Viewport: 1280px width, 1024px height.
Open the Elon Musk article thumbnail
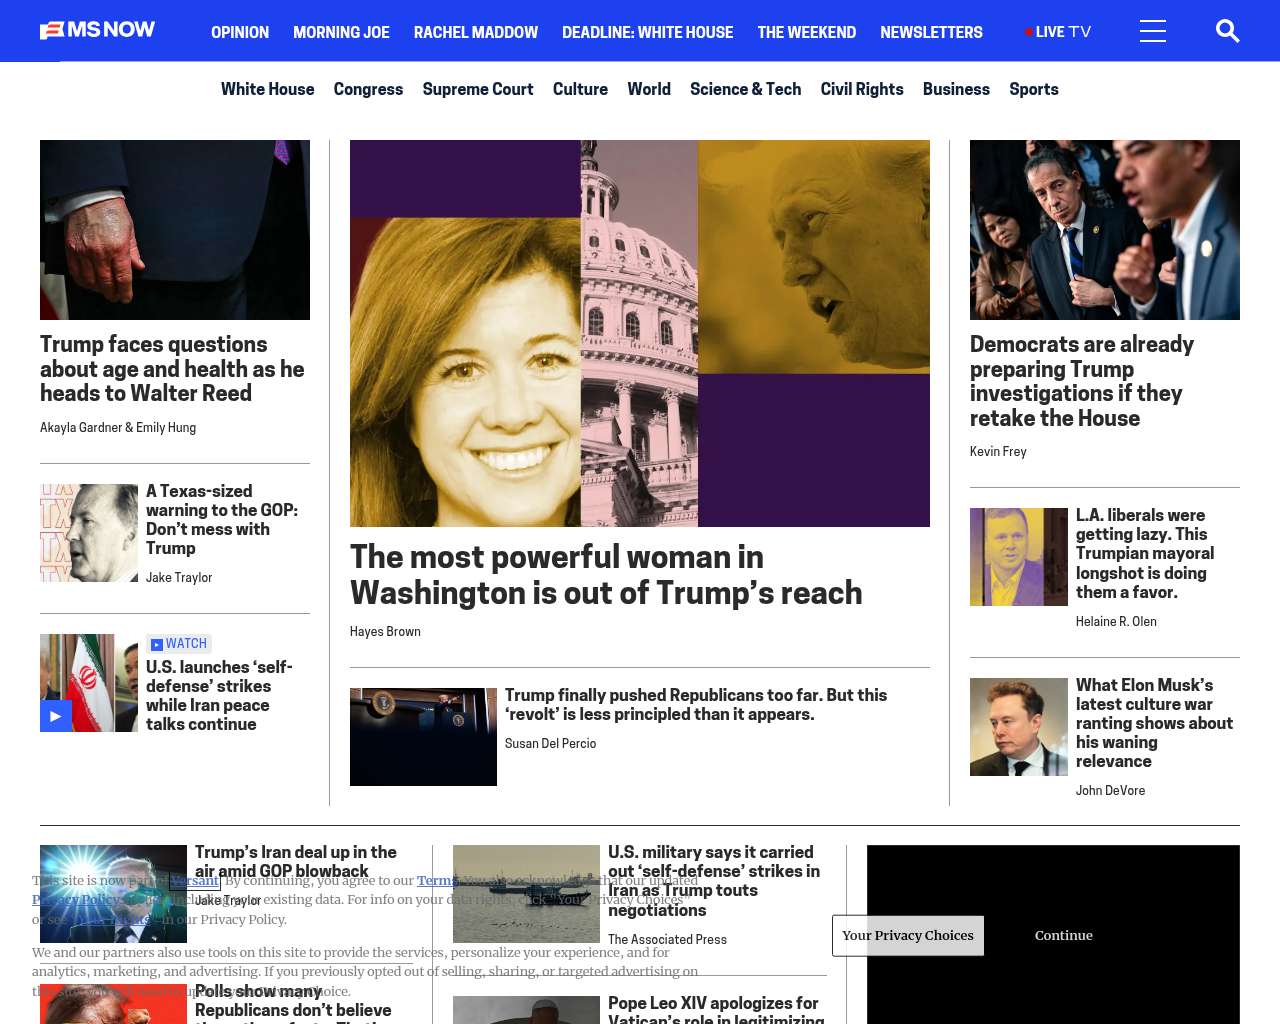[x=1019, y=727]
